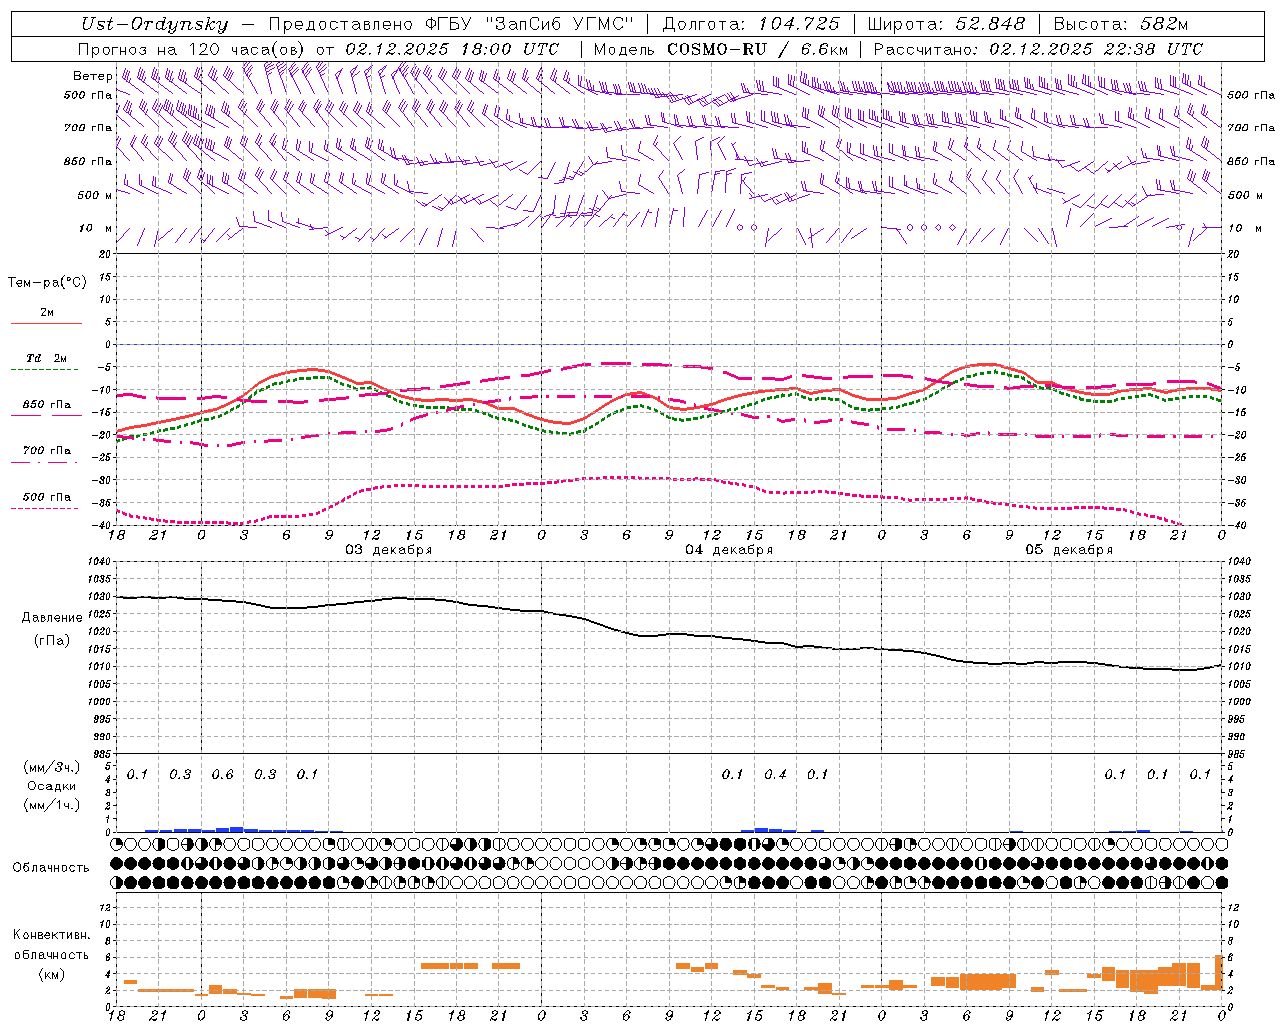Click the 'Тем-ра(°C)' temperature panel label
Screen dimensions: 1280x1024
click(47, 283)
